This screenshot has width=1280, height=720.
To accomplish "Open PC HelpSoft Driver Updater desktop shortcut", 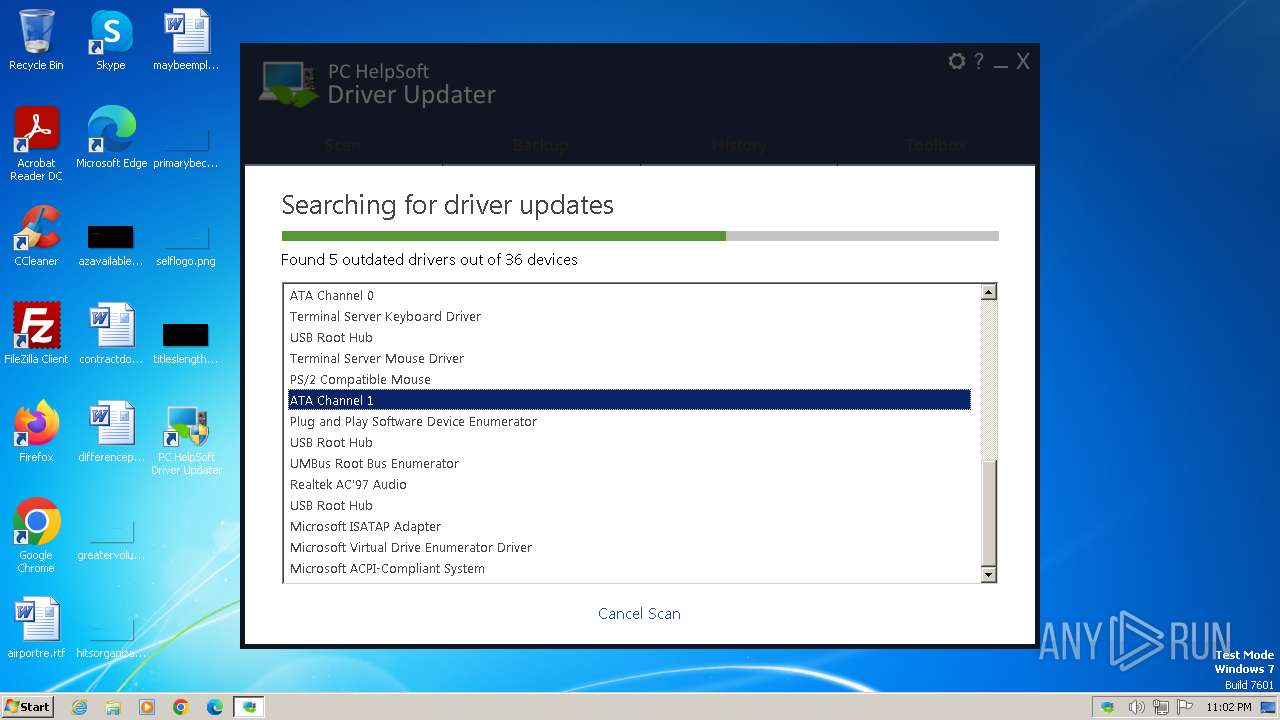I will tap(186, 438).
